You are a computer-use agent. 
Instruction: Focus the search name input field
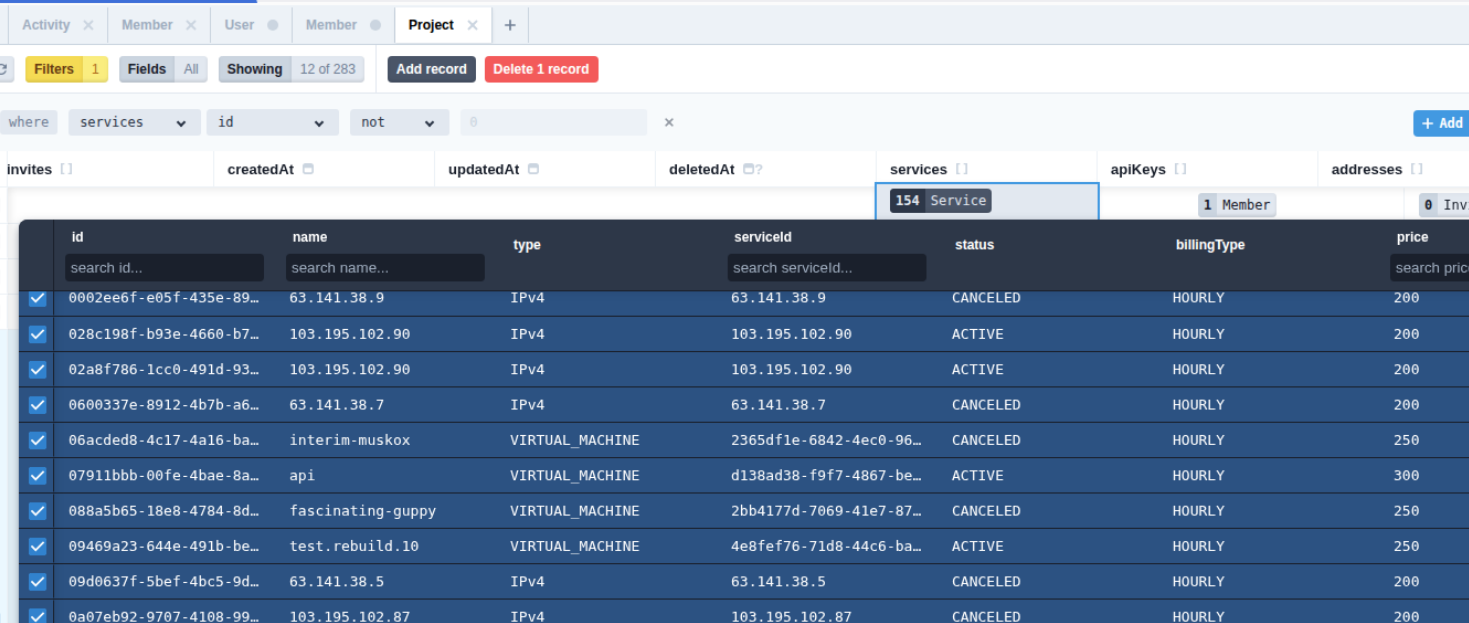point(385,268)
